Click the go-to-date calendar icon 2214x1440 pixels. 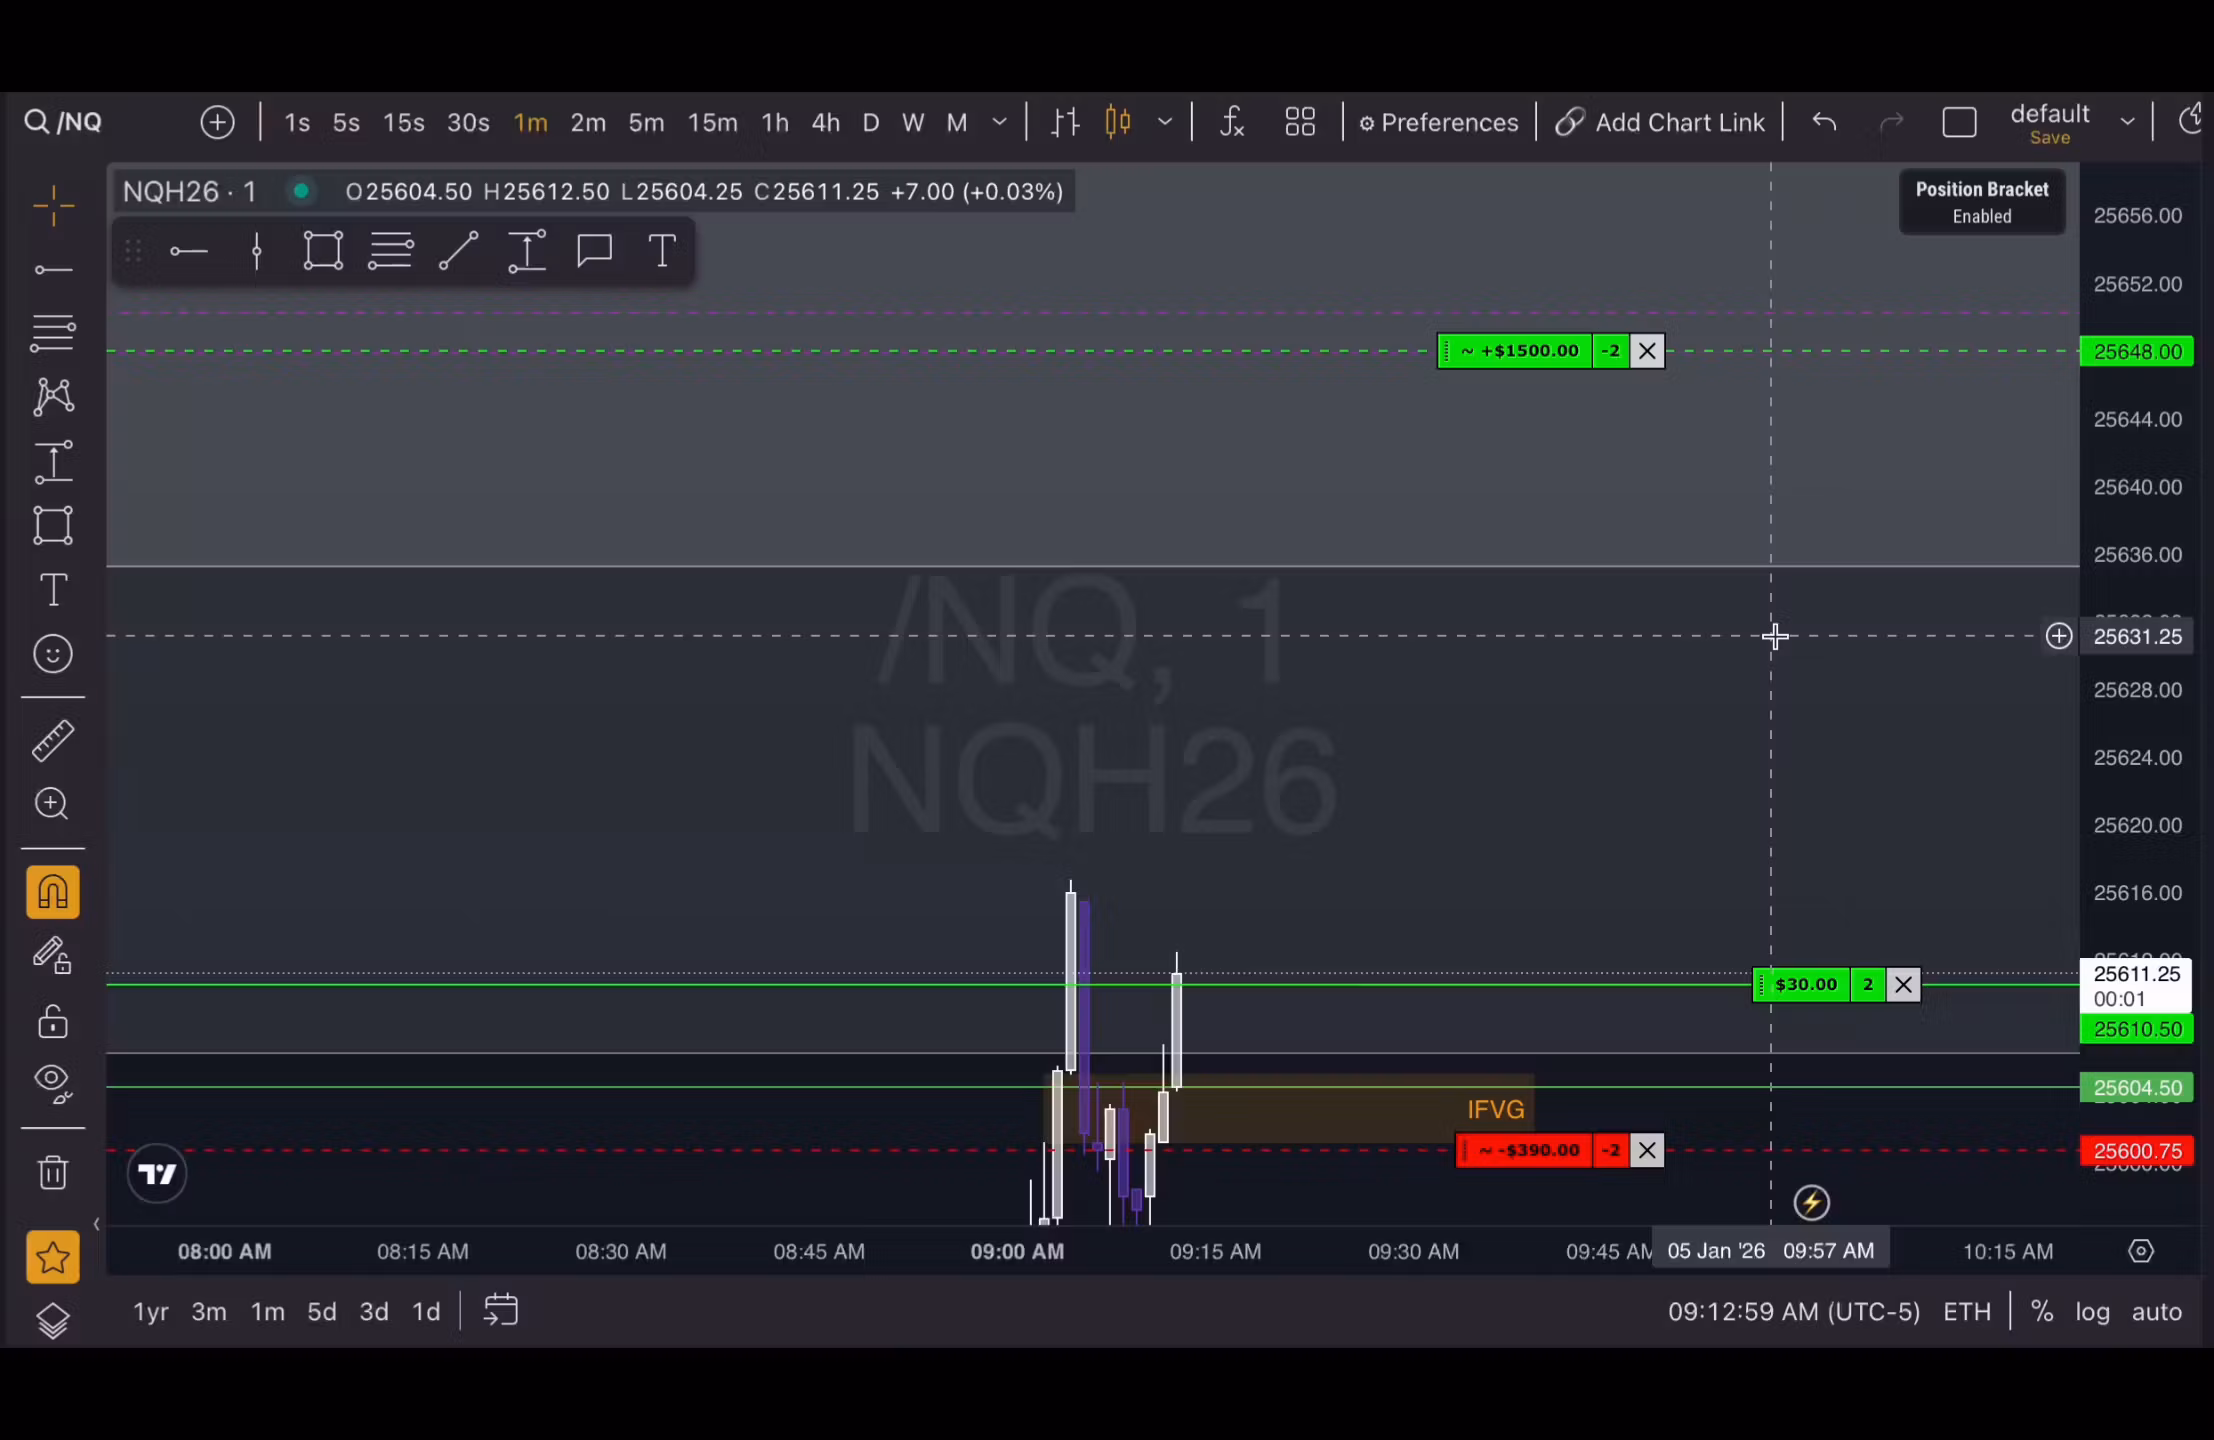(501, 1310)
